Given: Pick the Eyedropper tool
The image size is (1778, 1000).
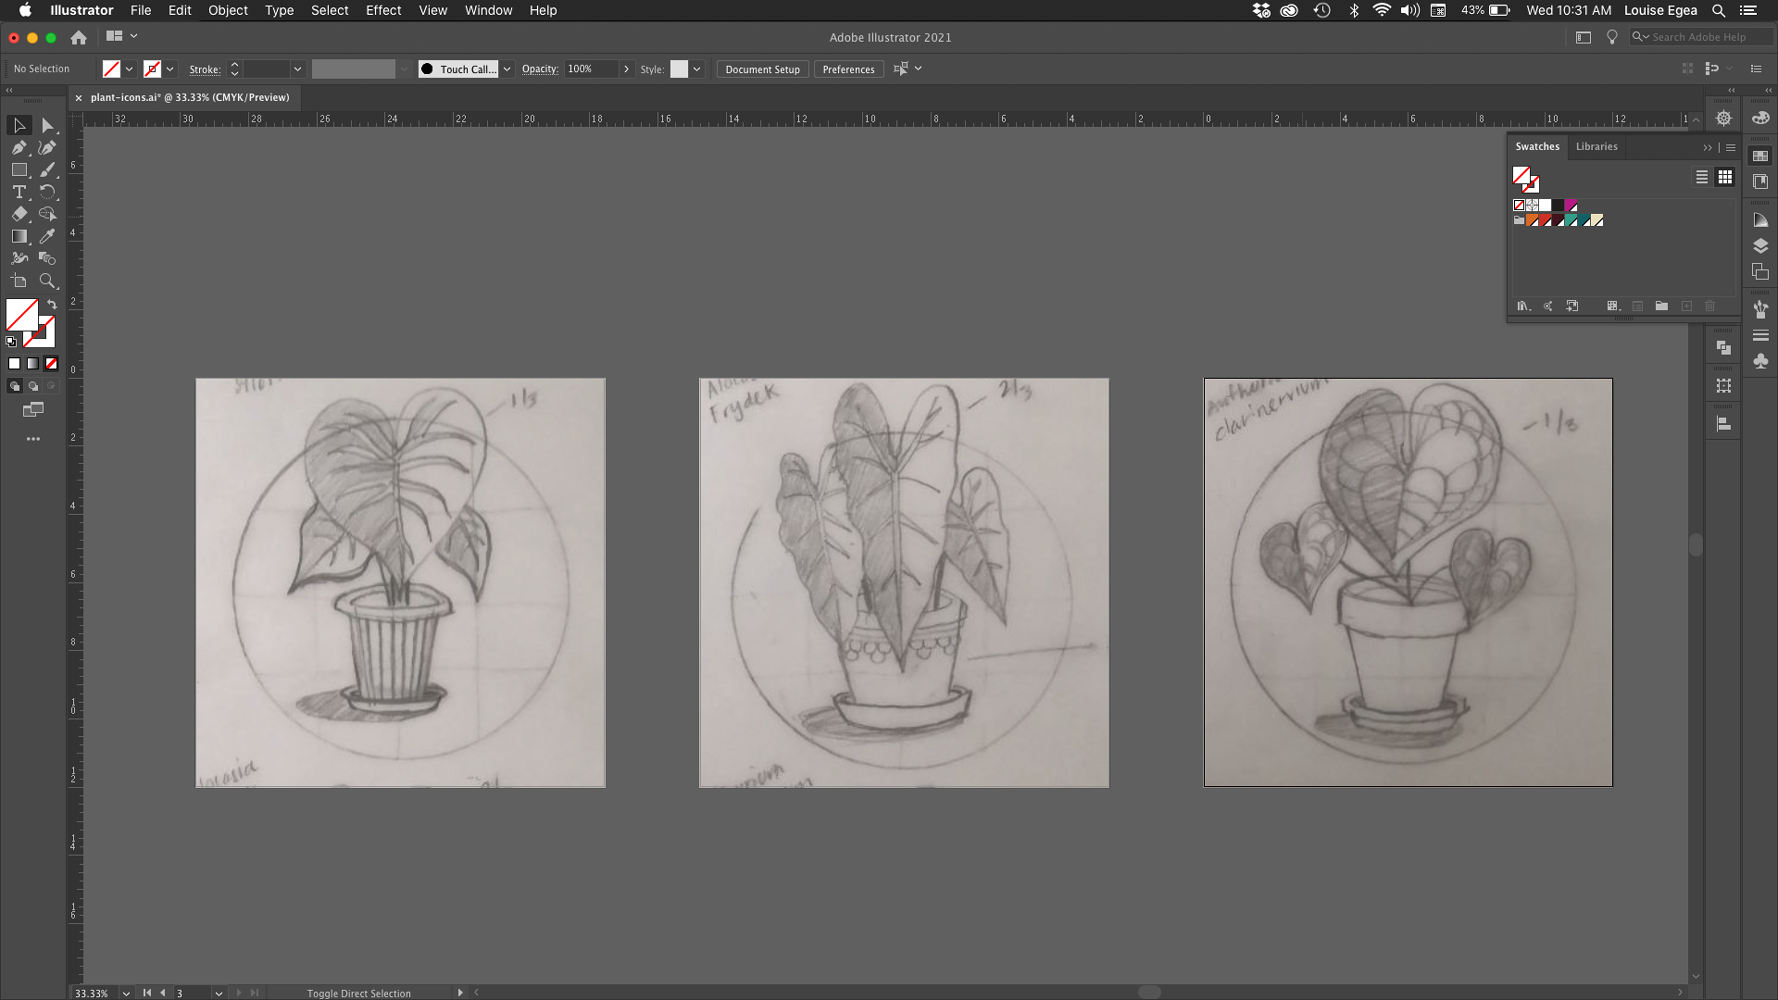Looking at the screenshot, I should 47,237.
